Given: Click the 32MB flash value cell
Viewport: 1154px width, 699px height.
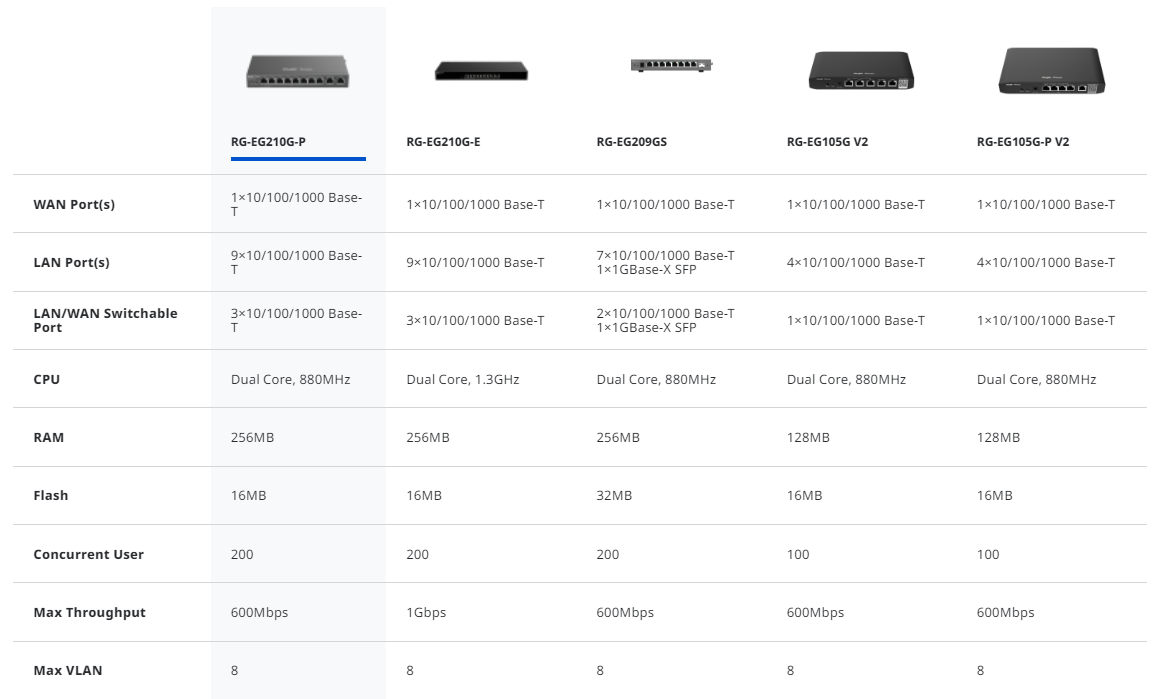Looking at the screenshot, I should [614, 496].
